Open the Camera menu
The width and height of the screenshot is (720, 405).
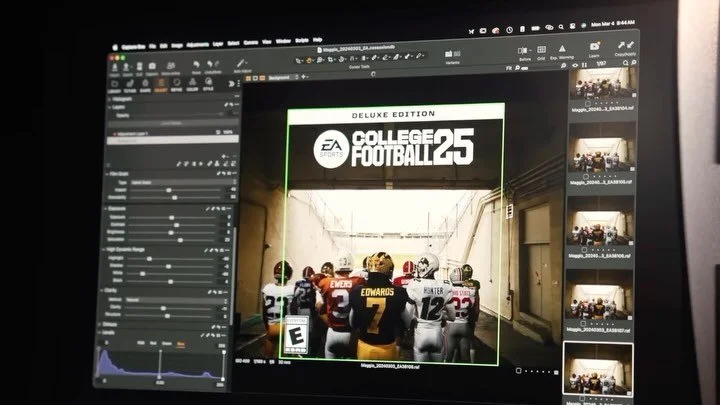(x=251, y=43)
